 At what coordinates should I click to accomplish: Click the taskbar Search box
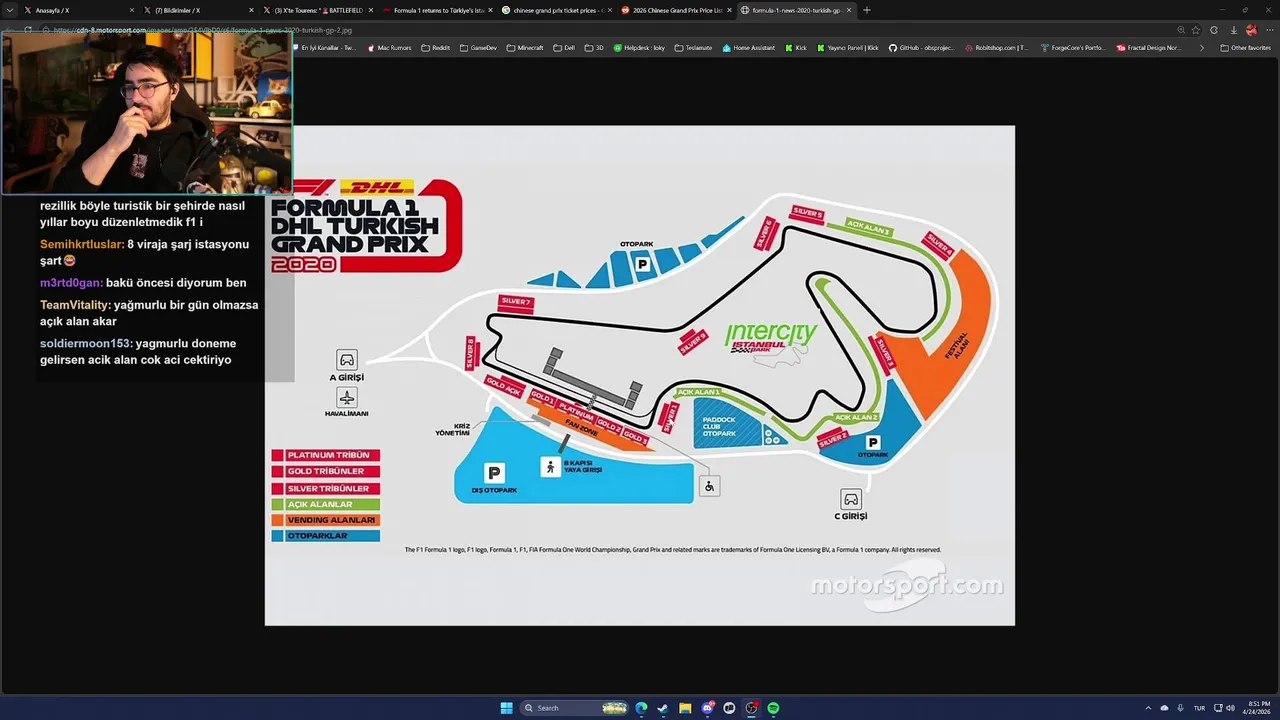pyautogui.click(x=574, y=708)
